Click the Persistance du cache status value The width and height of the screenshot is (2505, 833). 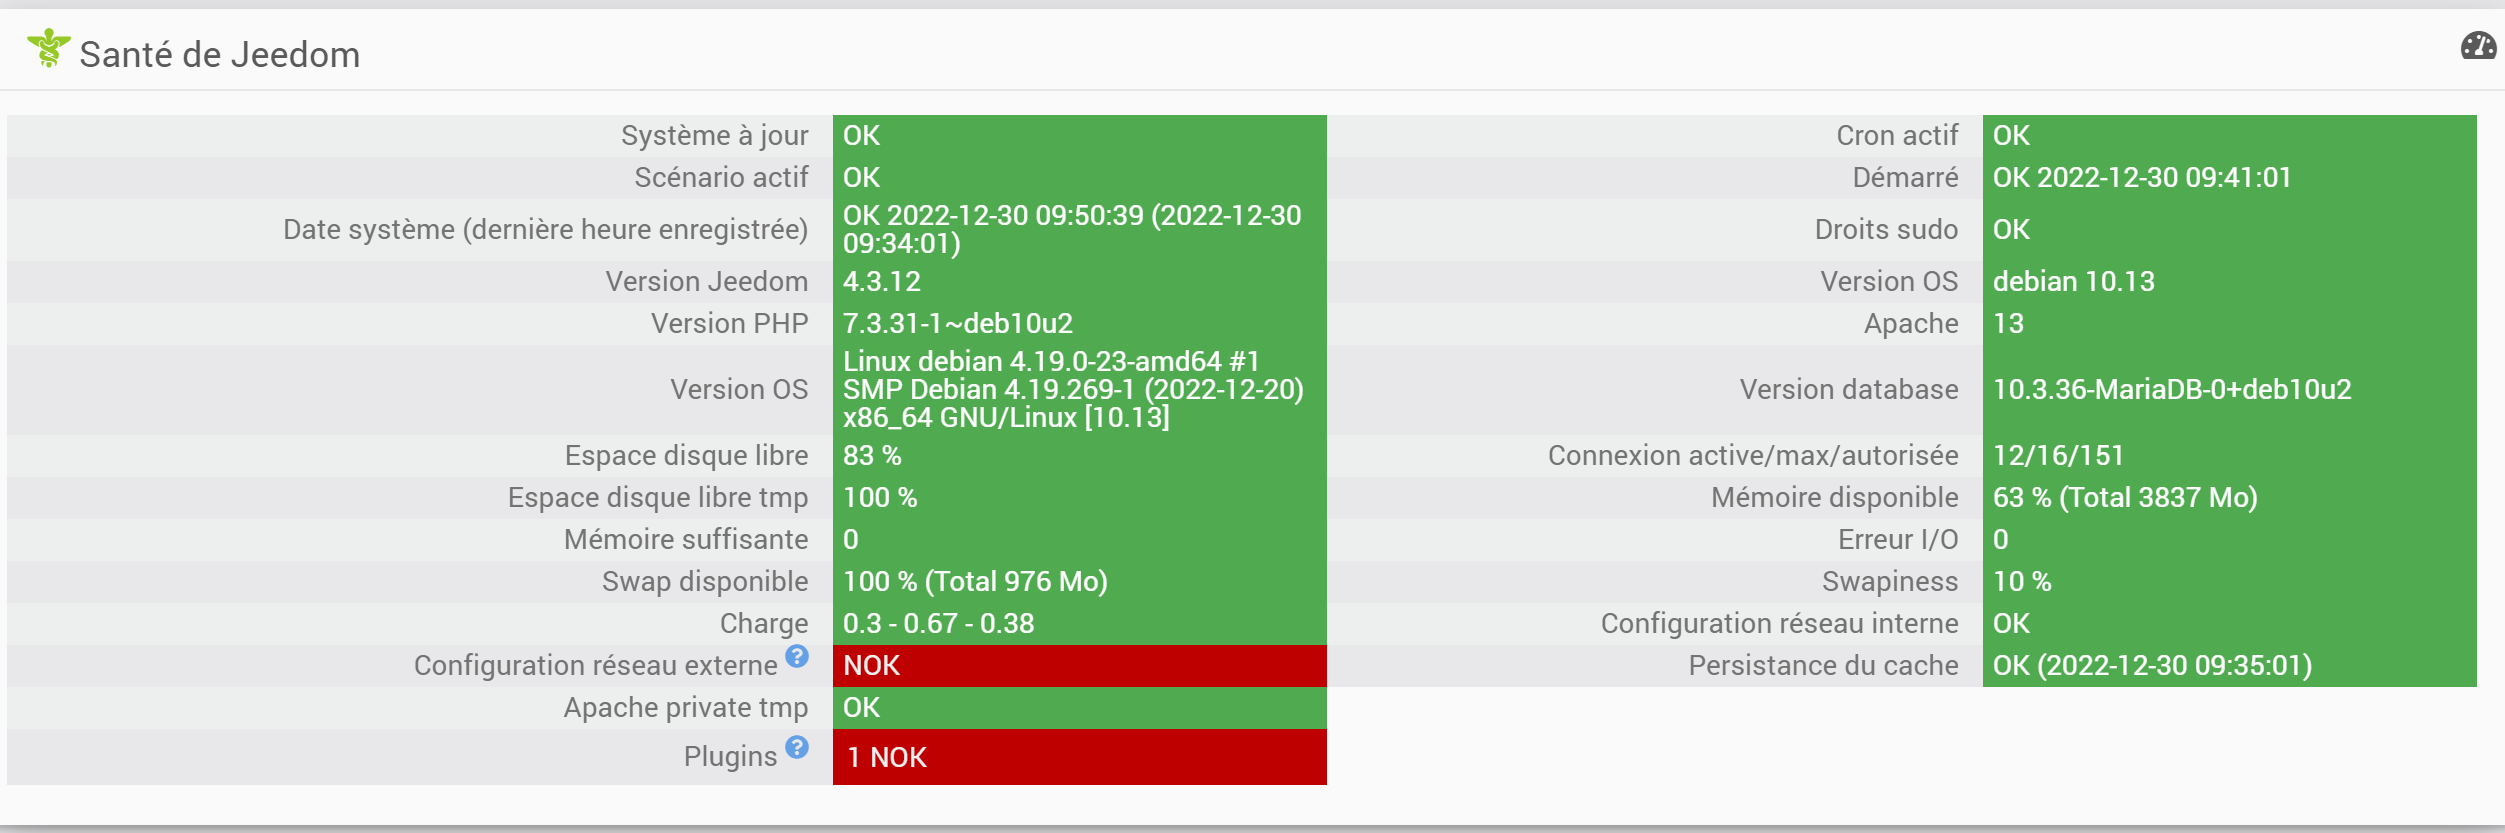tap(2151, 666)
